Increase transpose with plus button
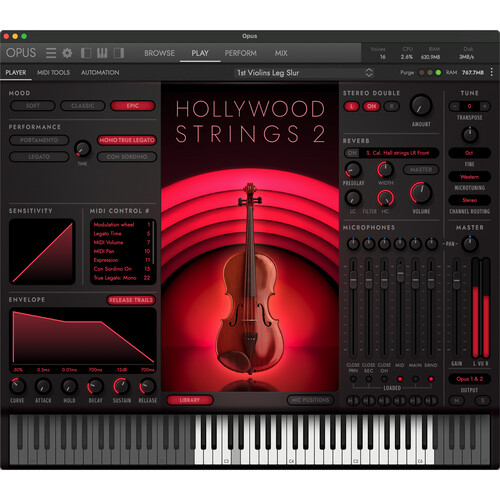 [x=485, y=106]
